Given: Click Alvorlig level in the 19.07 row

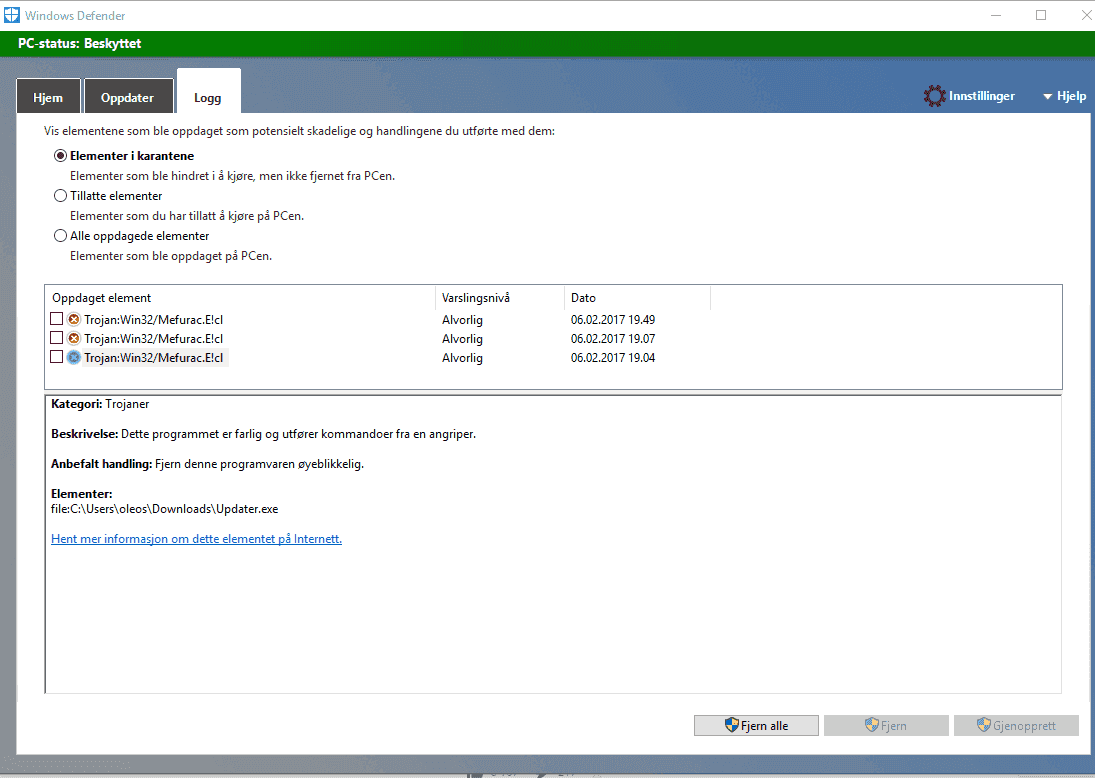Looking at the screenshot, I should click(462, 339).
